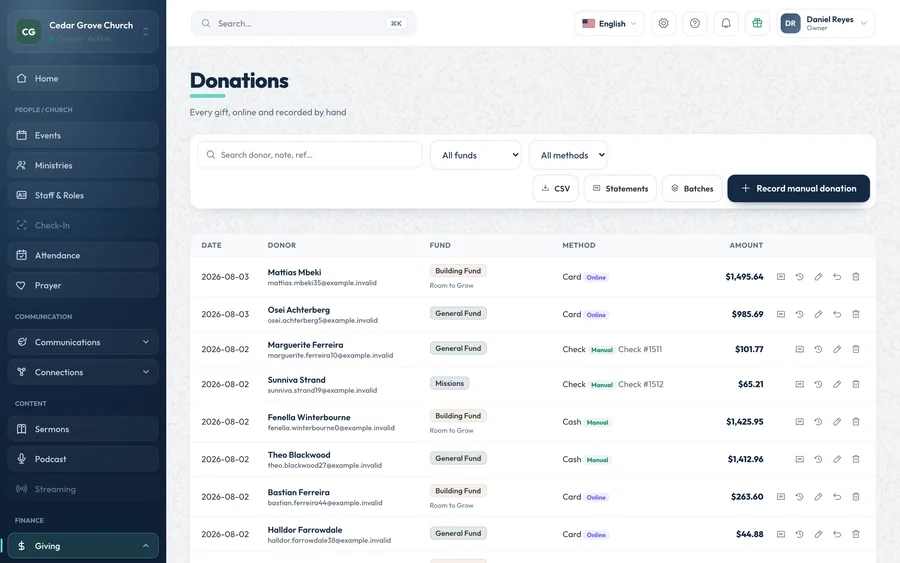View history for Halldor Farrowdale's $44.88 gift
Image resolution: width=900 pixels, height=563 pixels.
(x=800, y=534)
